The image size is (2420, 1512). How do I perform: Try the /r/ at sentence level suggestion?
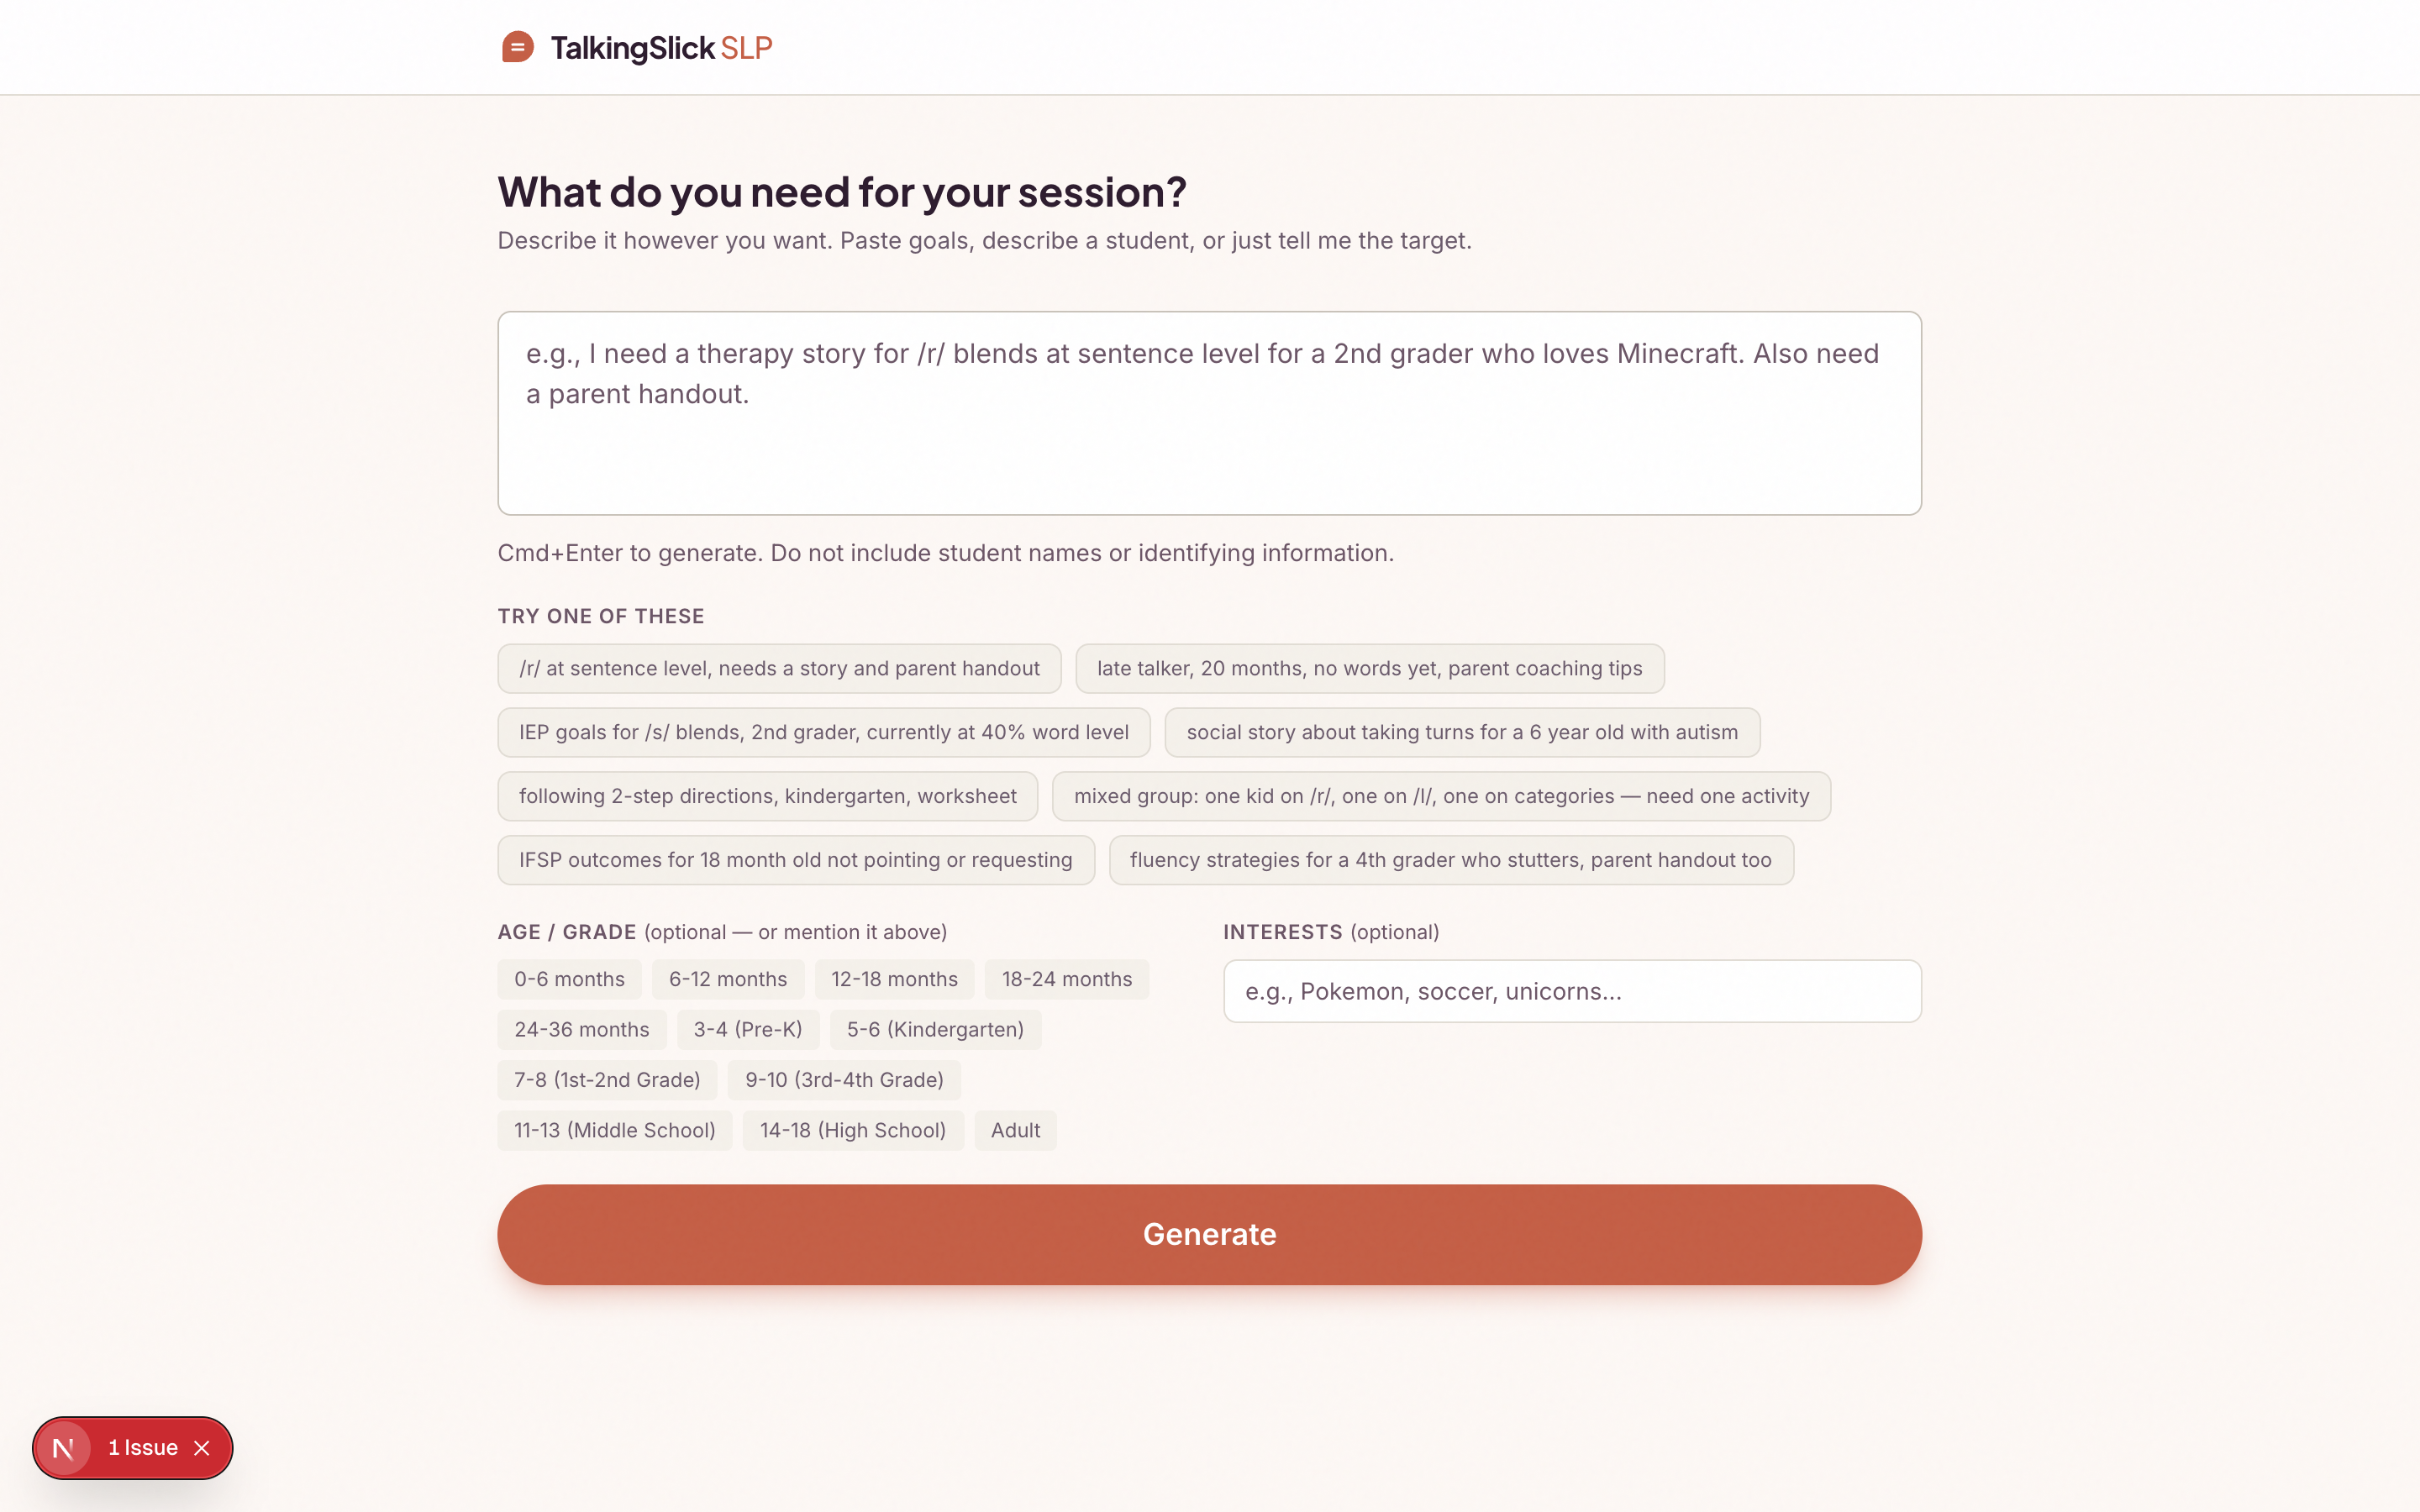(779, 668)
